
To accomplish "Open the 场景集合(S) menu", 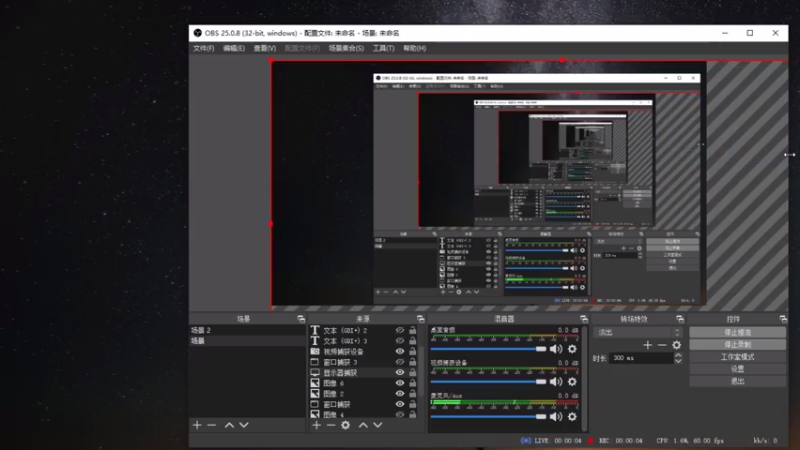I will pyautogui.click(x=346, y=48).
